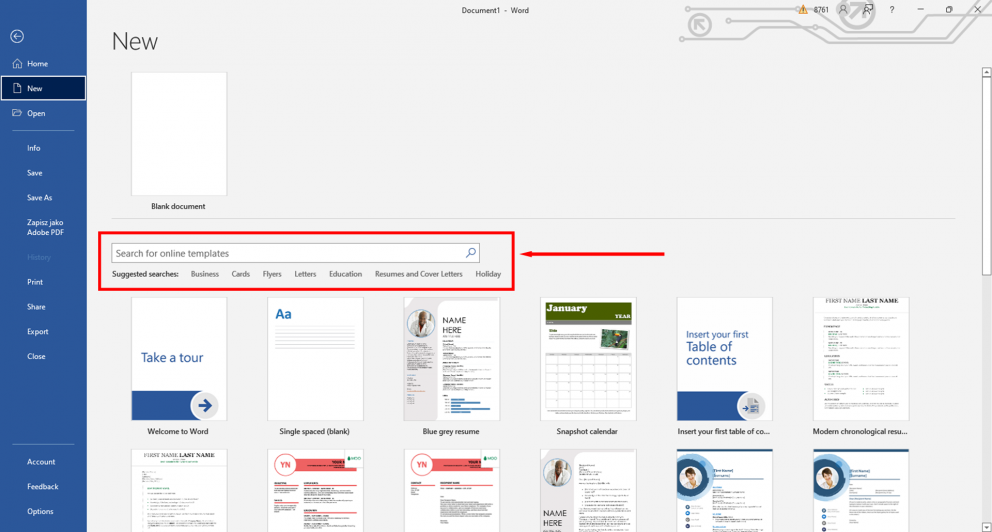The image size is (992, 532).
Task: Select the Holiday suggested search
Action: click(488, 274)
